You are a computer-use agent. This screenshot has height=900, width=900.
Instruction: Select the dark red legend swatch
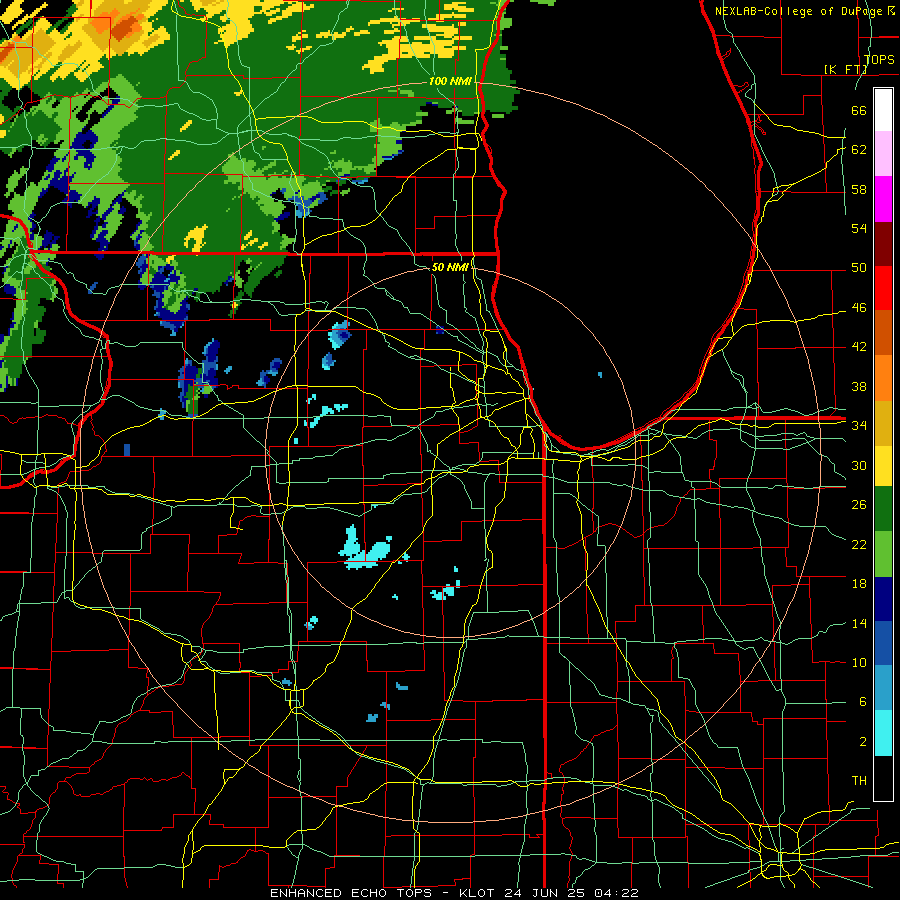click(x=883, y=244)
